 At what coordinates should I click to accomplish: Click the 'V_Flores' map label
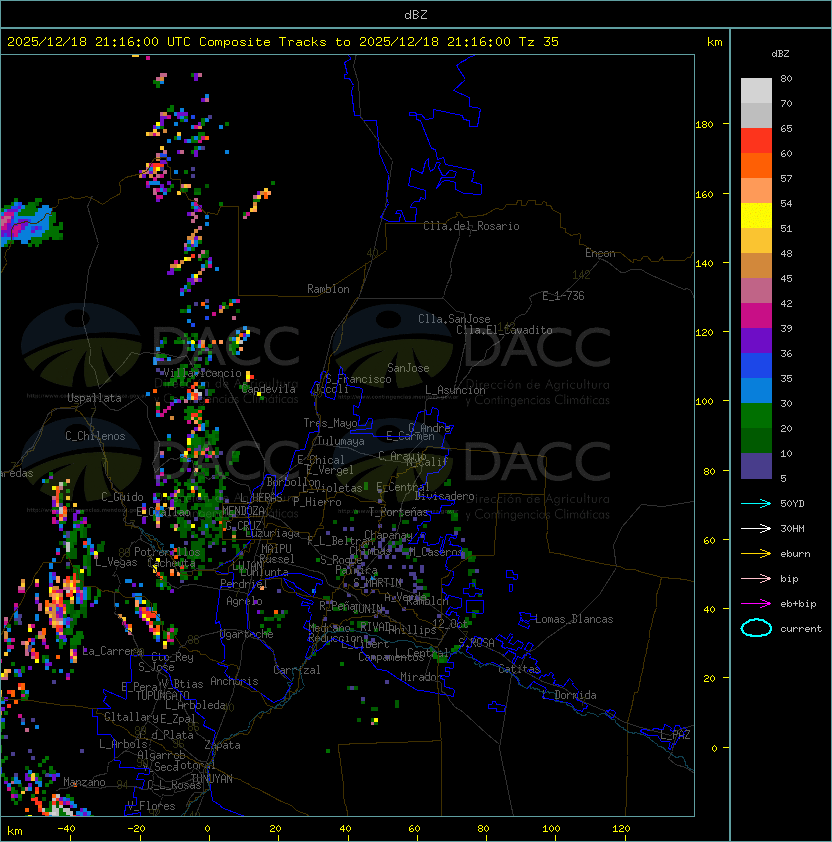151,806
